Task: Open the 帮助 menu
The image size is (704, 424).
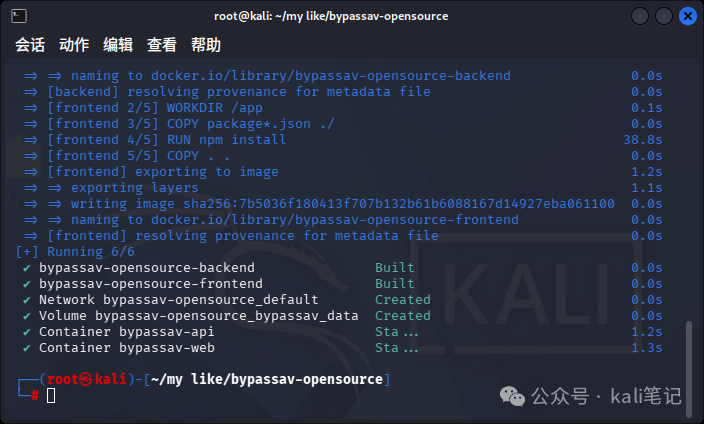Action: 206,45
